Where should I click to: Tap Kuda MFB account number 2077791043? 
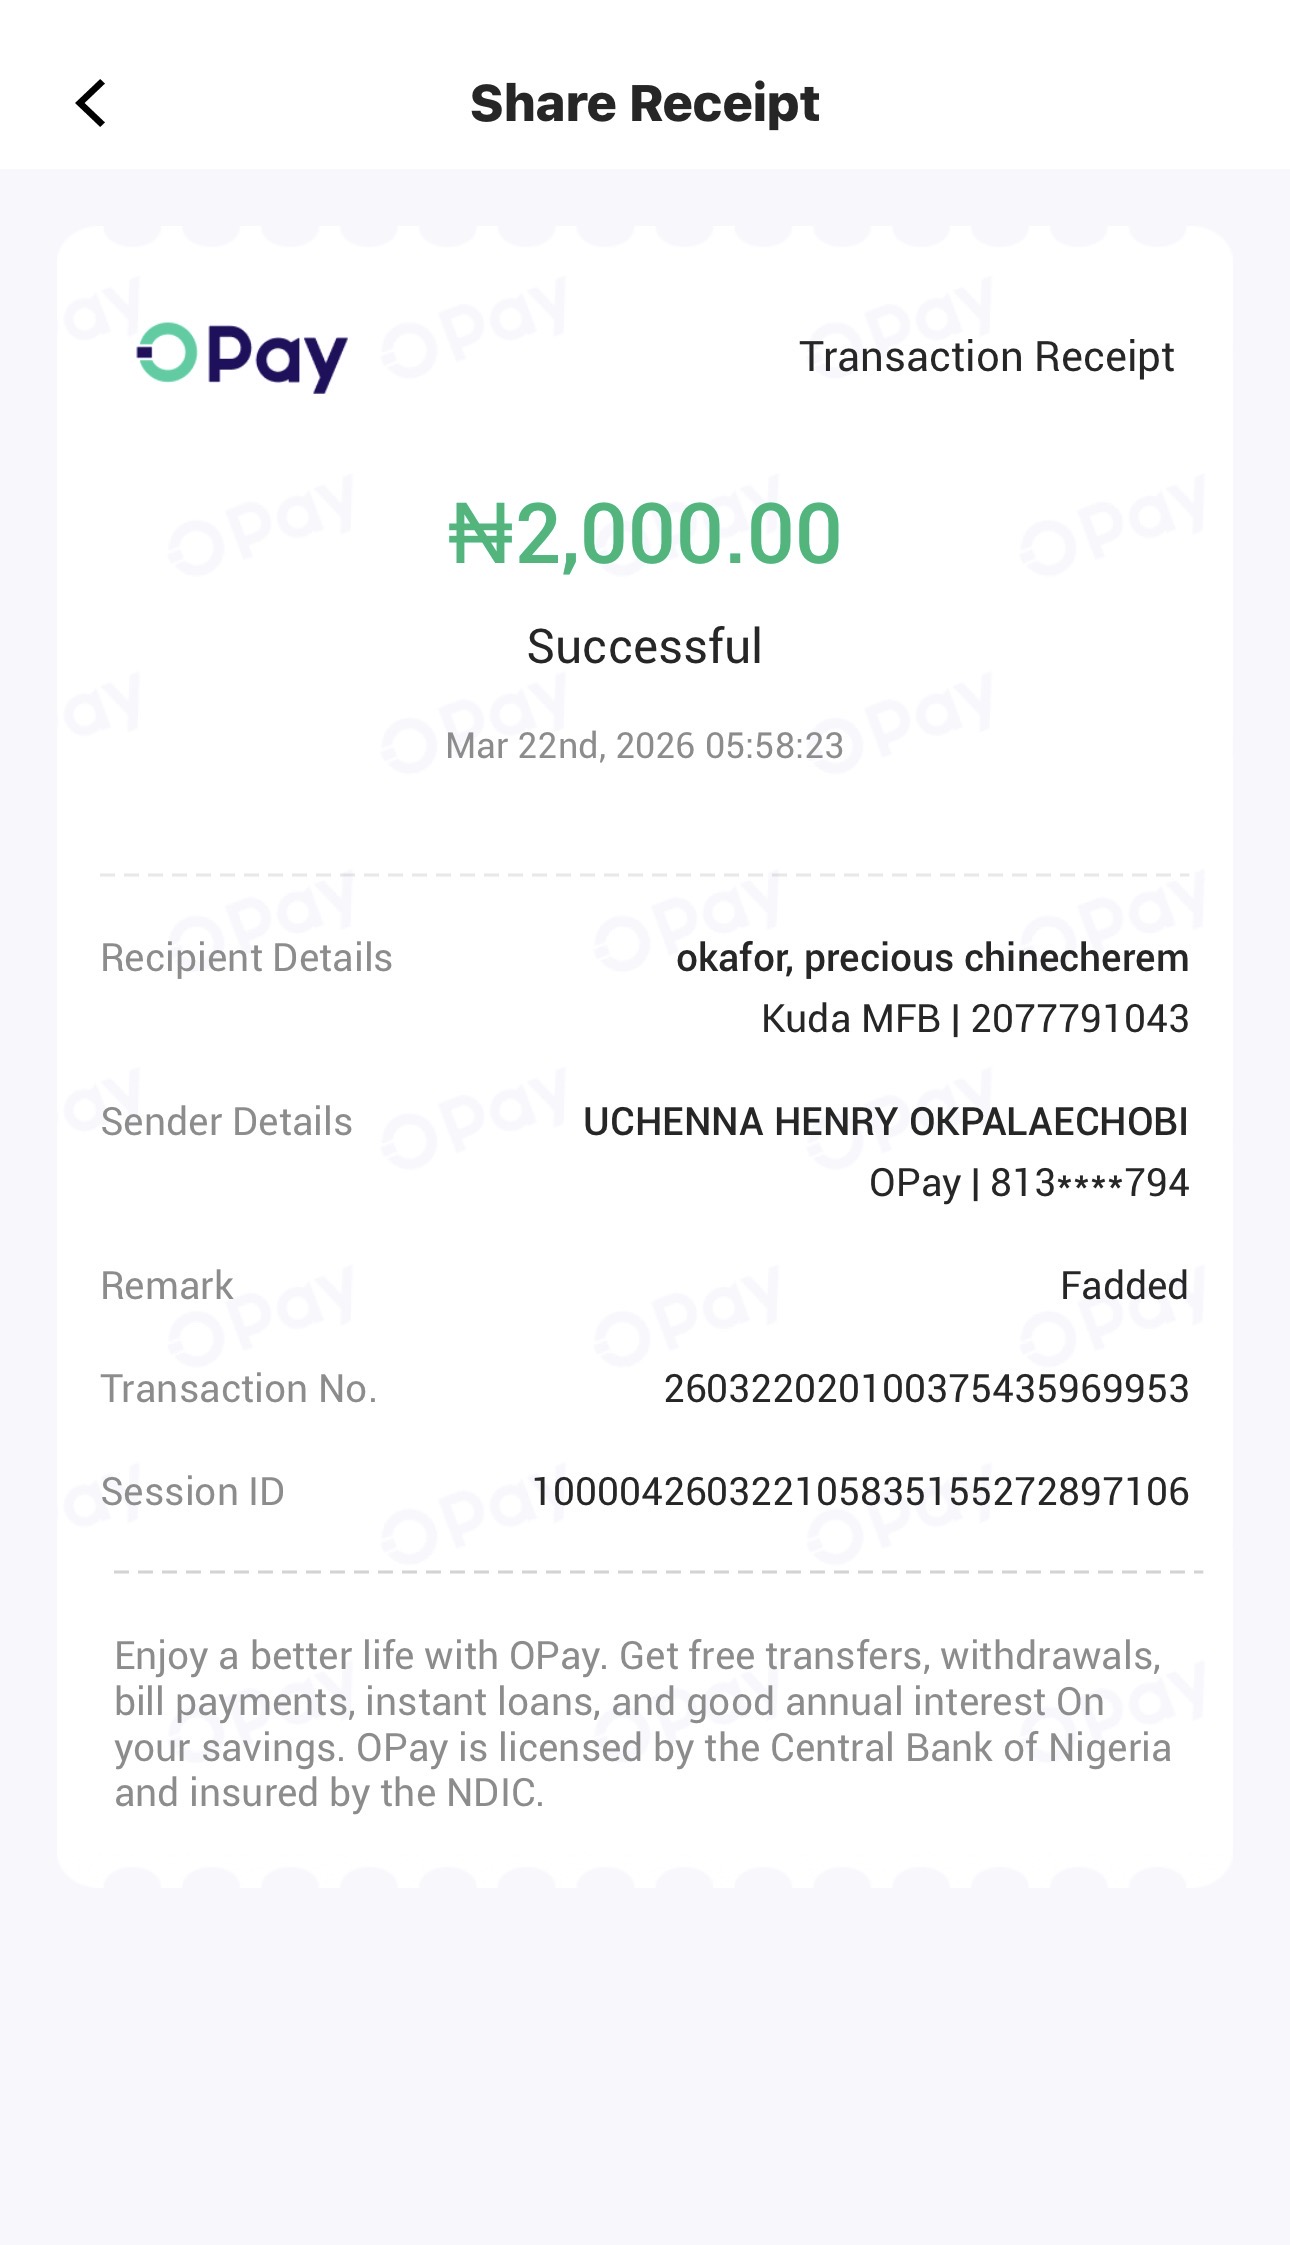pyautogui.click(x=975, y=1019)
